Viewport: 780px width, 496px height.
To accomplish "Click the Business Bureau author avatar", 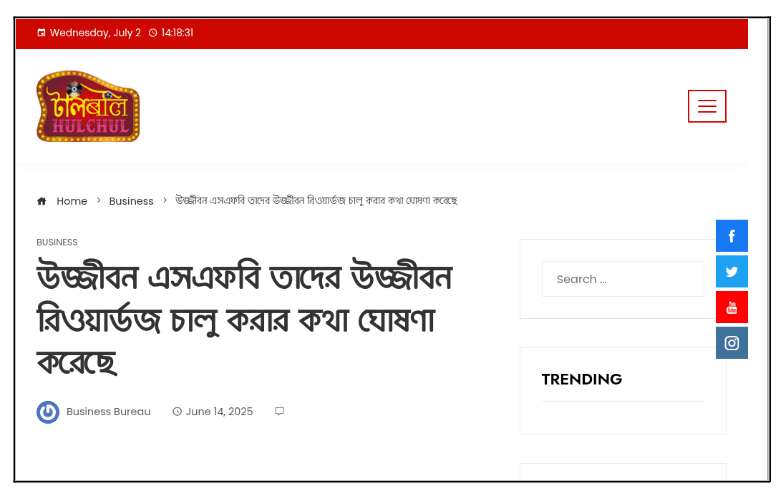I will [x=48, y=412].
